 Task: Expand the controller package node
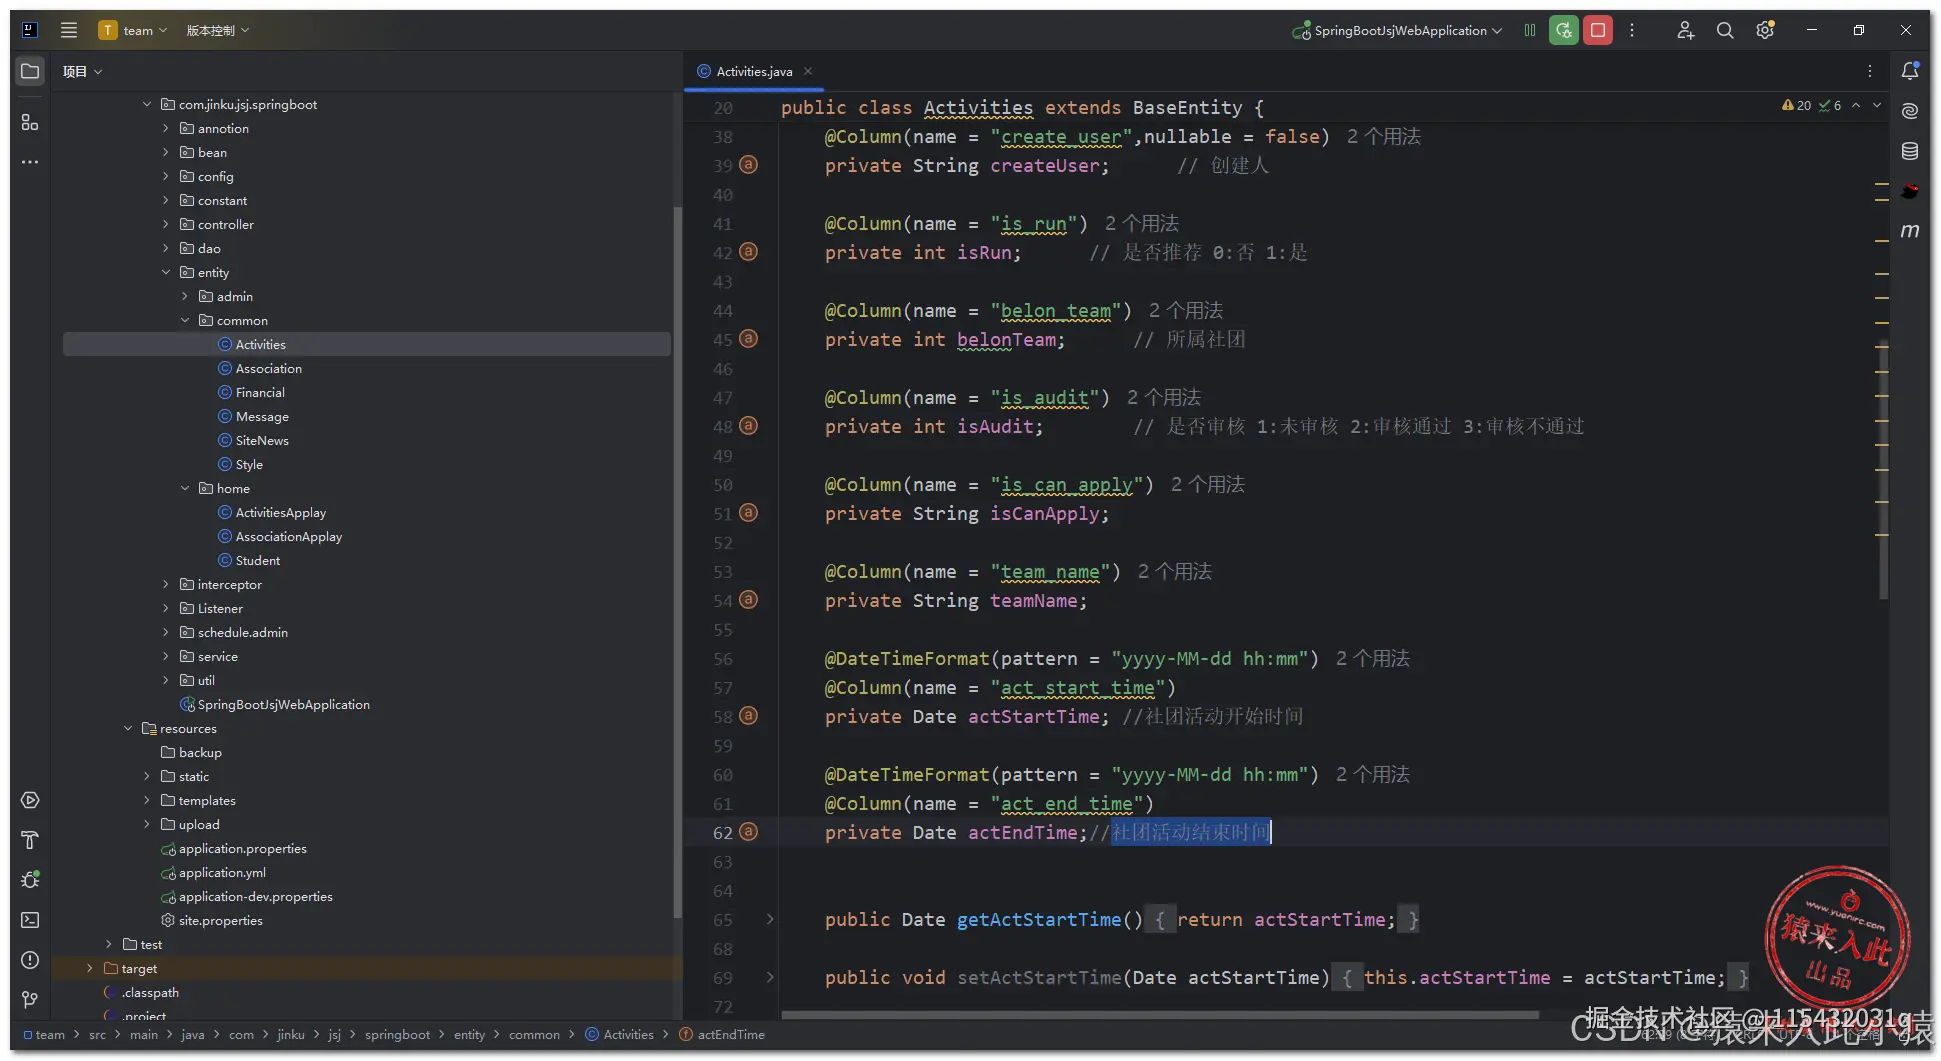pos(166,224)
